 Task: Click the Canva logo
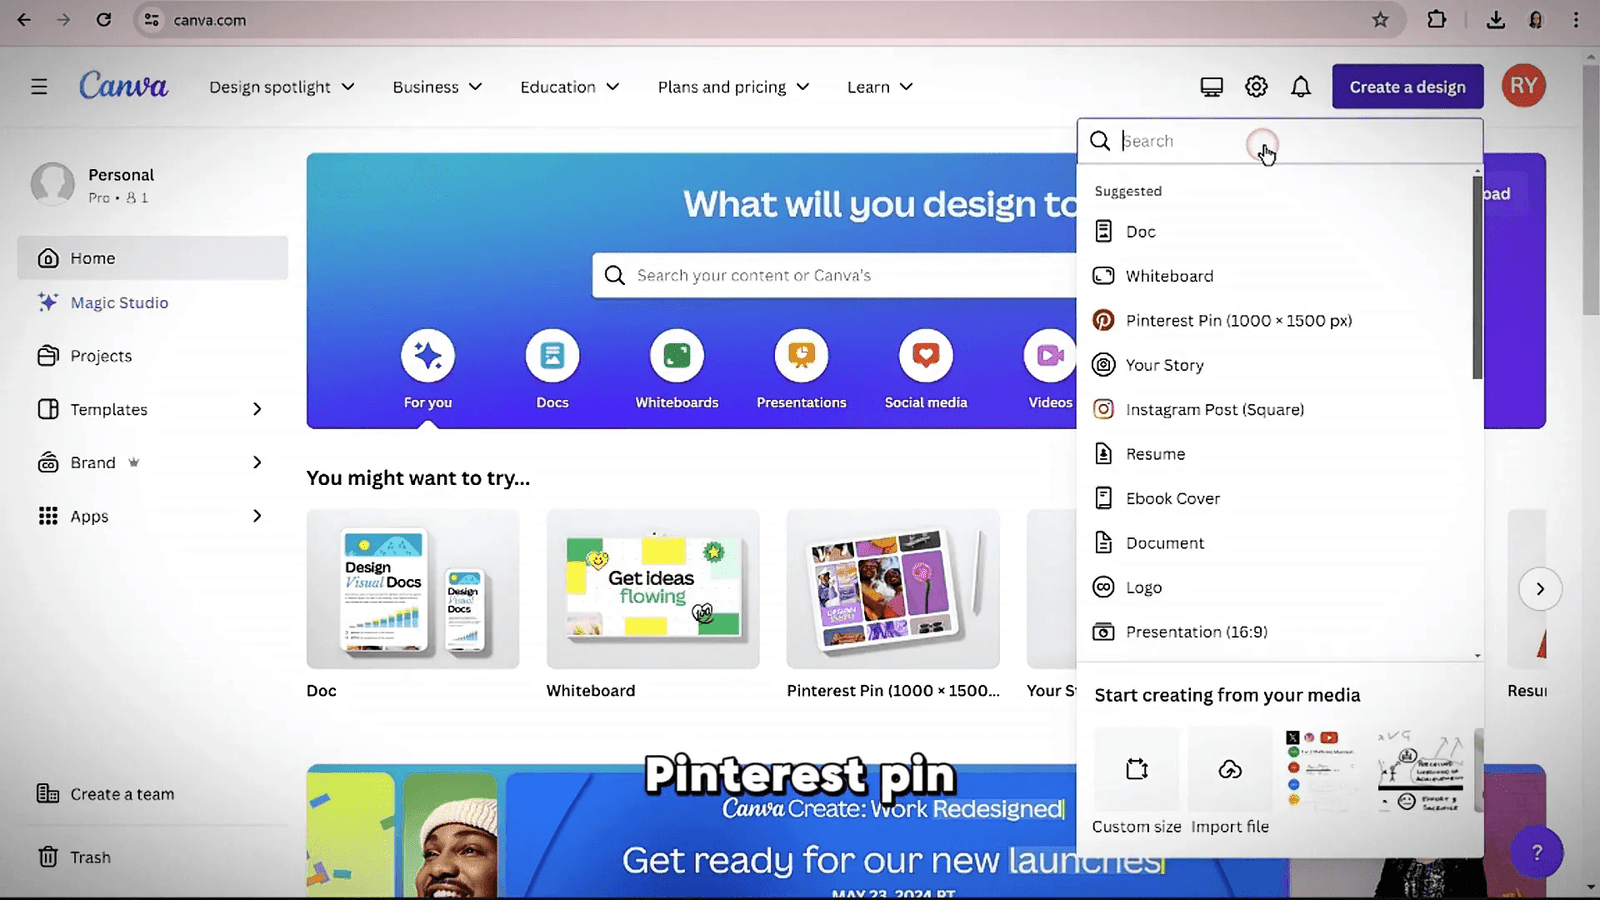[x=124, y=86]
